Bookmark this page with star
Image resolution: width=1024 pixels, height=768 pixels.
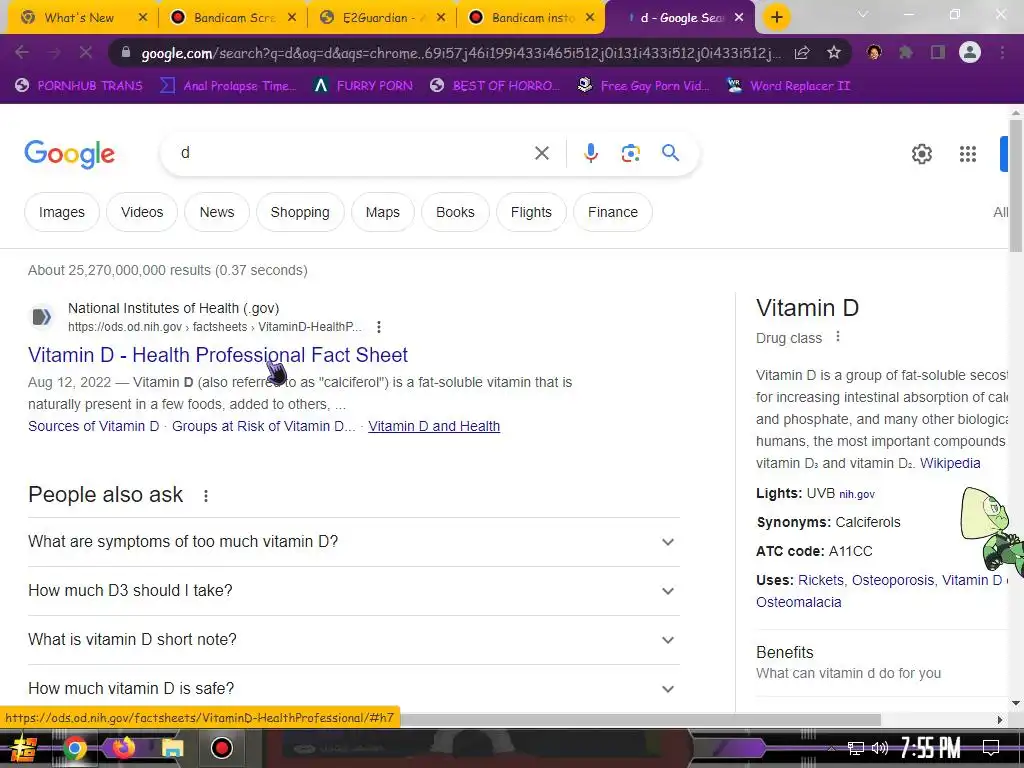[833, 52]
